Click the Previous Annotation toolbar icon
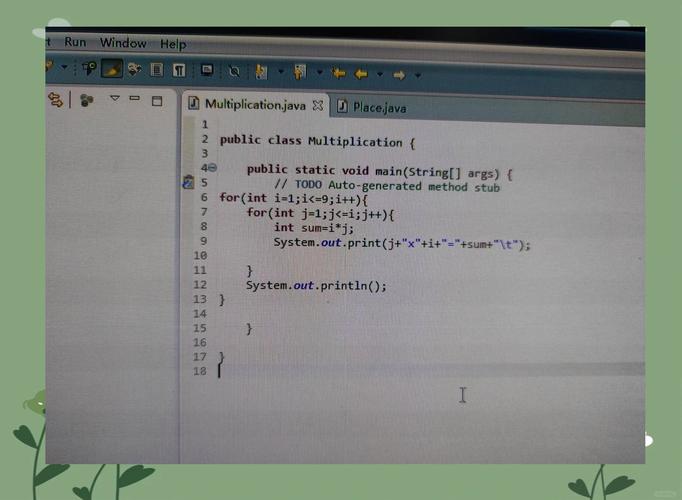Image resolution: width=682 pixels, height=500 pixels. tap(300, 72)
